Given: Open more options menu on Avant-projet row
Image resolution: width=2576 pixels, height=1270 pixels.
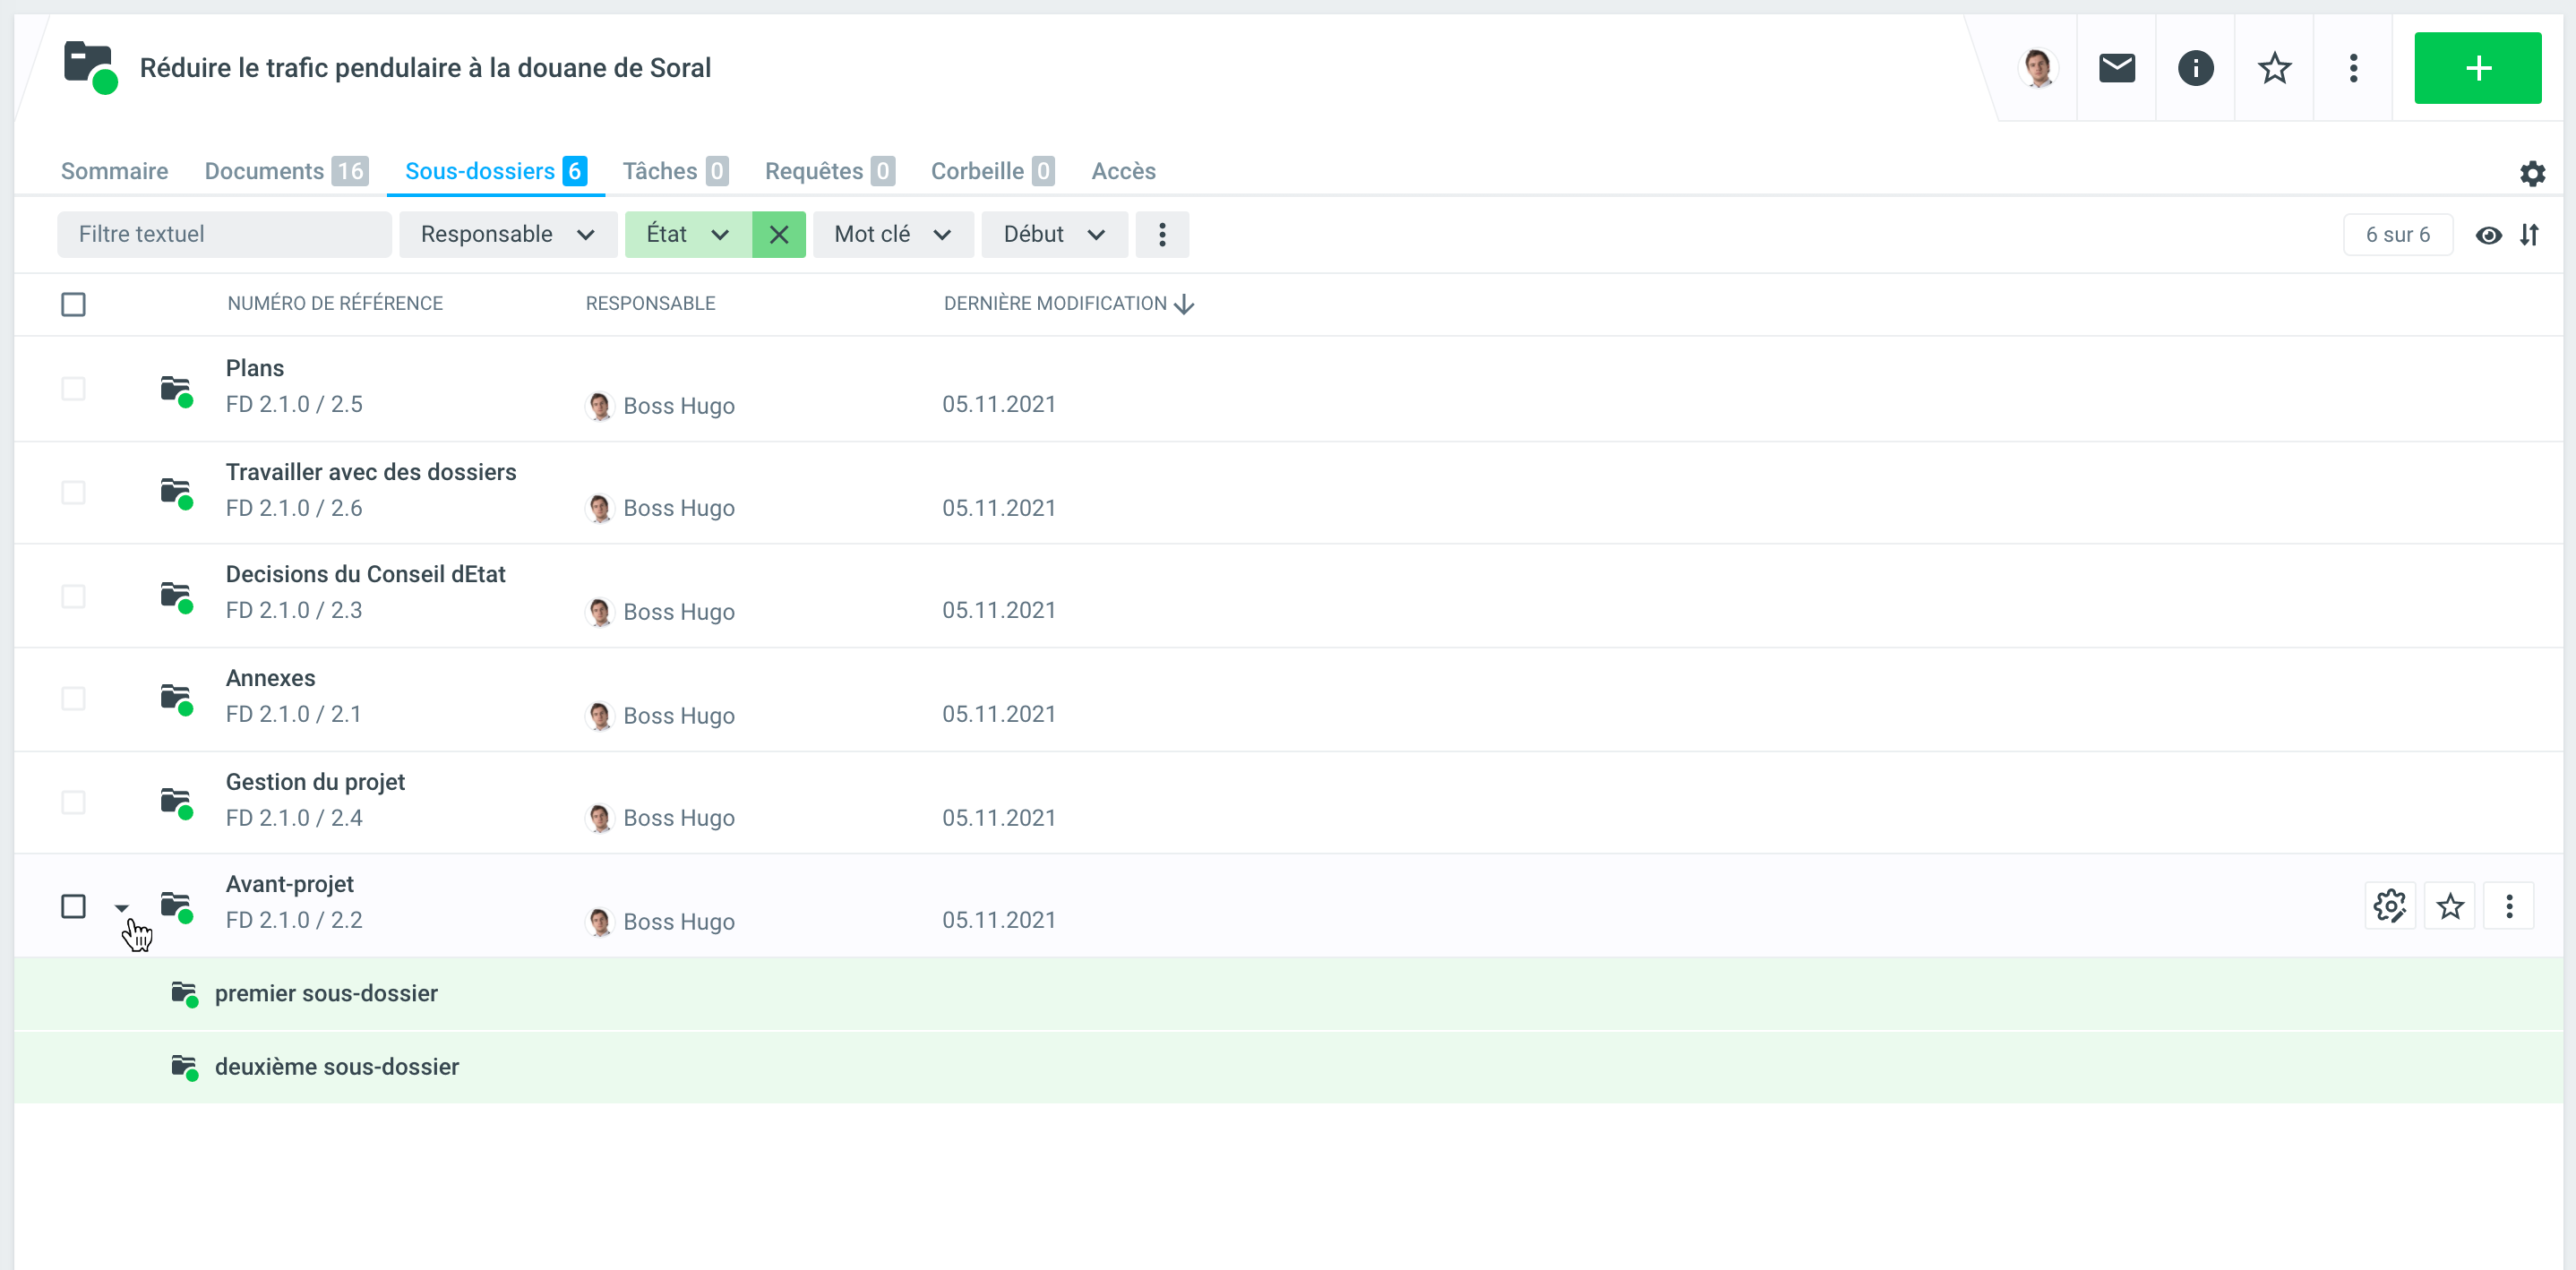Looking at the screenshot, I should click(x=2508, y=906).
